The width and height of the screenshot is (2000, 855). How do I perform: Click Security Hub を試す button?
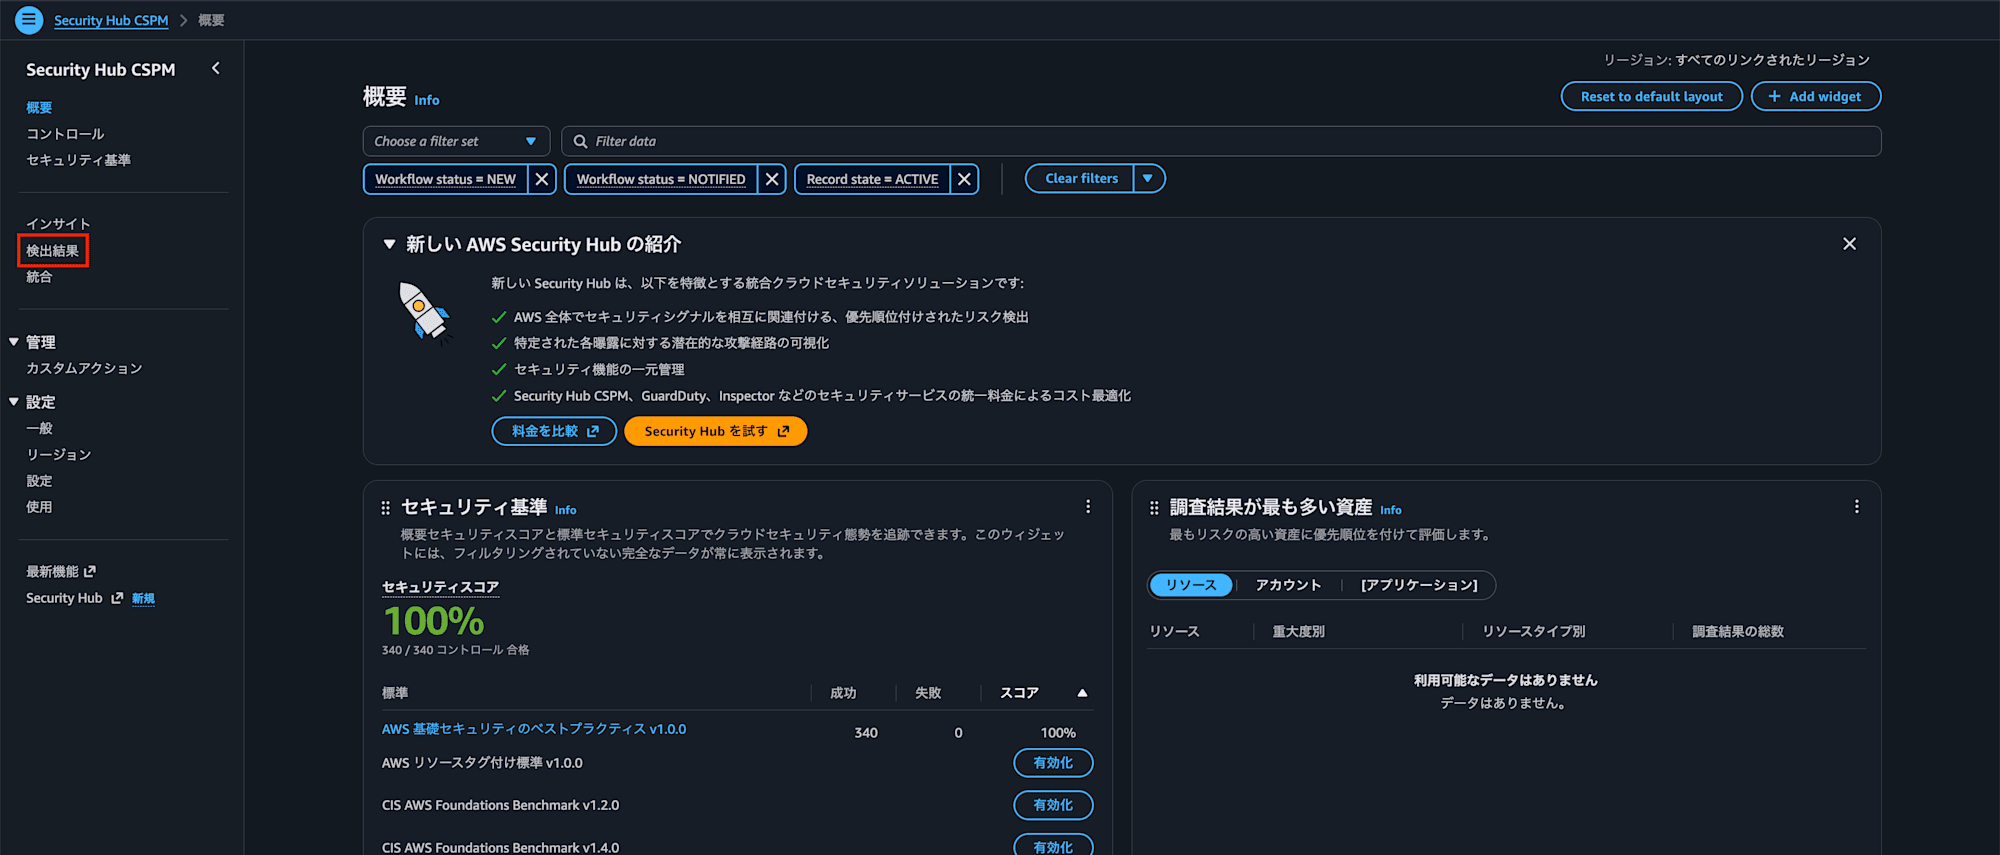[x=716, y=431]
